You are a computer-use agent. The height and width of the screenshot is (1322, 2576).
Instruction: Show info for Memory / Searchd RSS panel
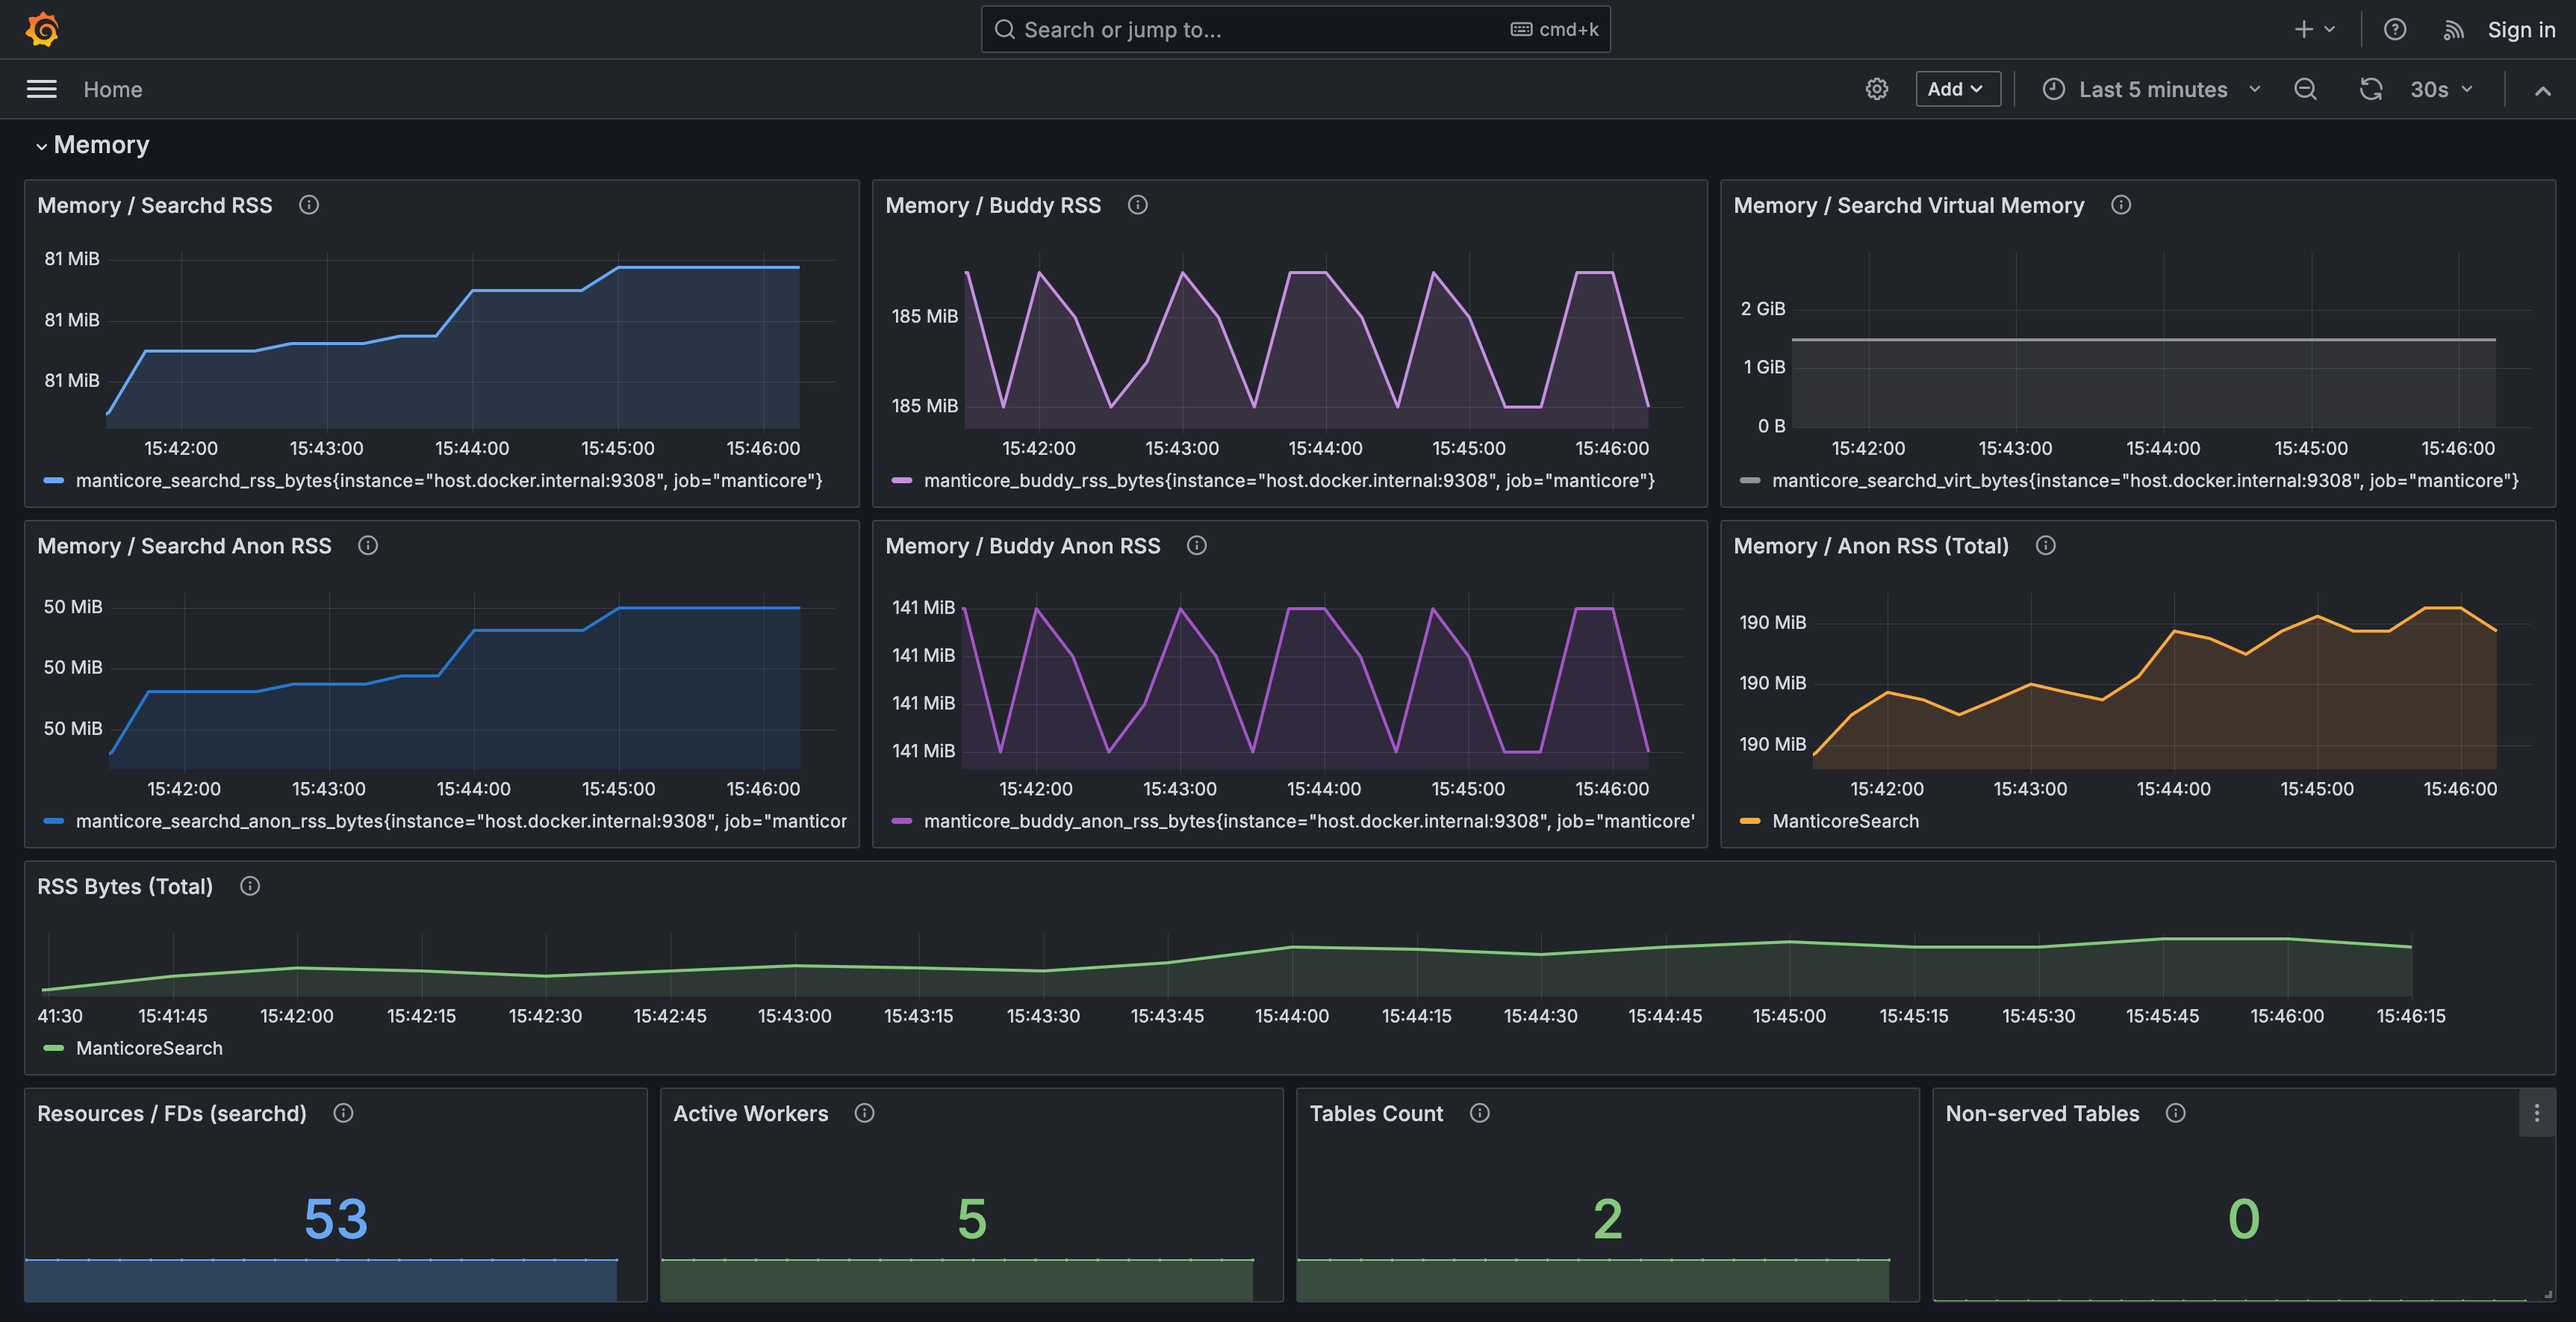coord(309,205)
